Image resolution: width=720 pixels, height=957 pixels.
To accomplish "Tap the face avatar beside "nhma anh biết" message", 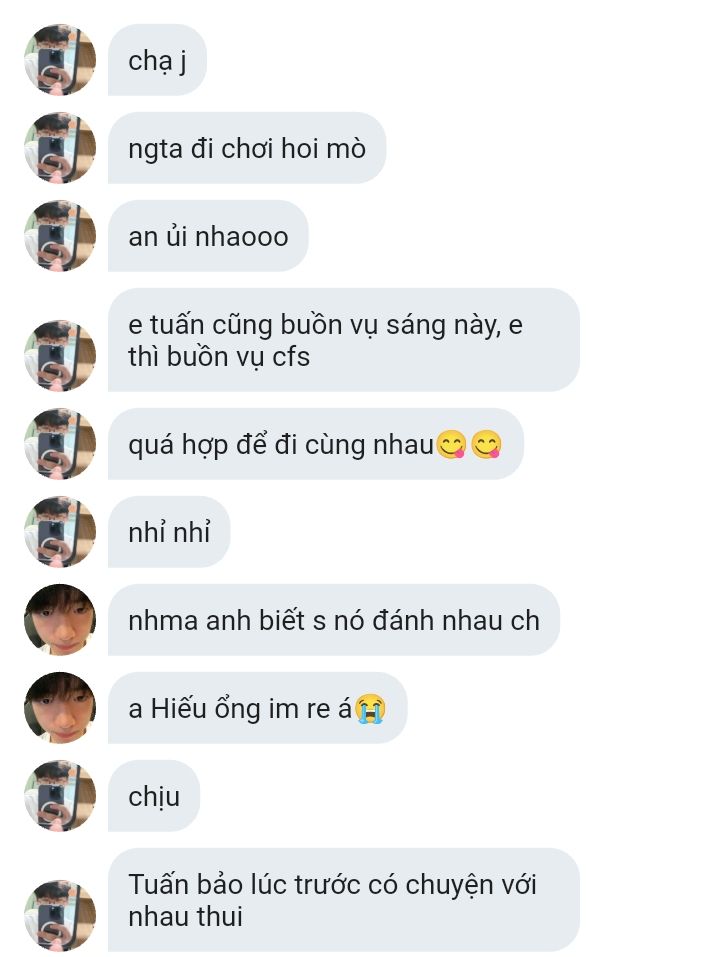I will tap(60, 619).
